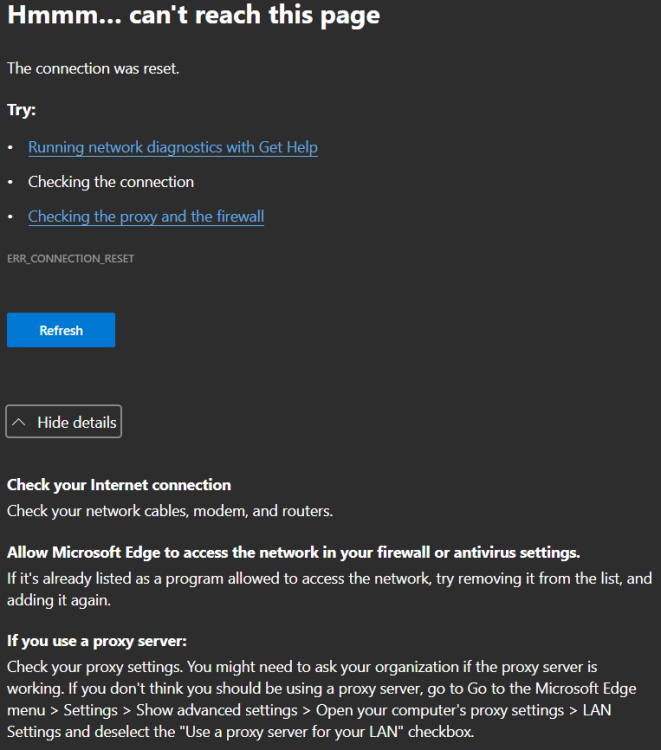Viewport: 661px width, 750px height.
Task: Click the blue Refresh button
Action: coord(61,330)
